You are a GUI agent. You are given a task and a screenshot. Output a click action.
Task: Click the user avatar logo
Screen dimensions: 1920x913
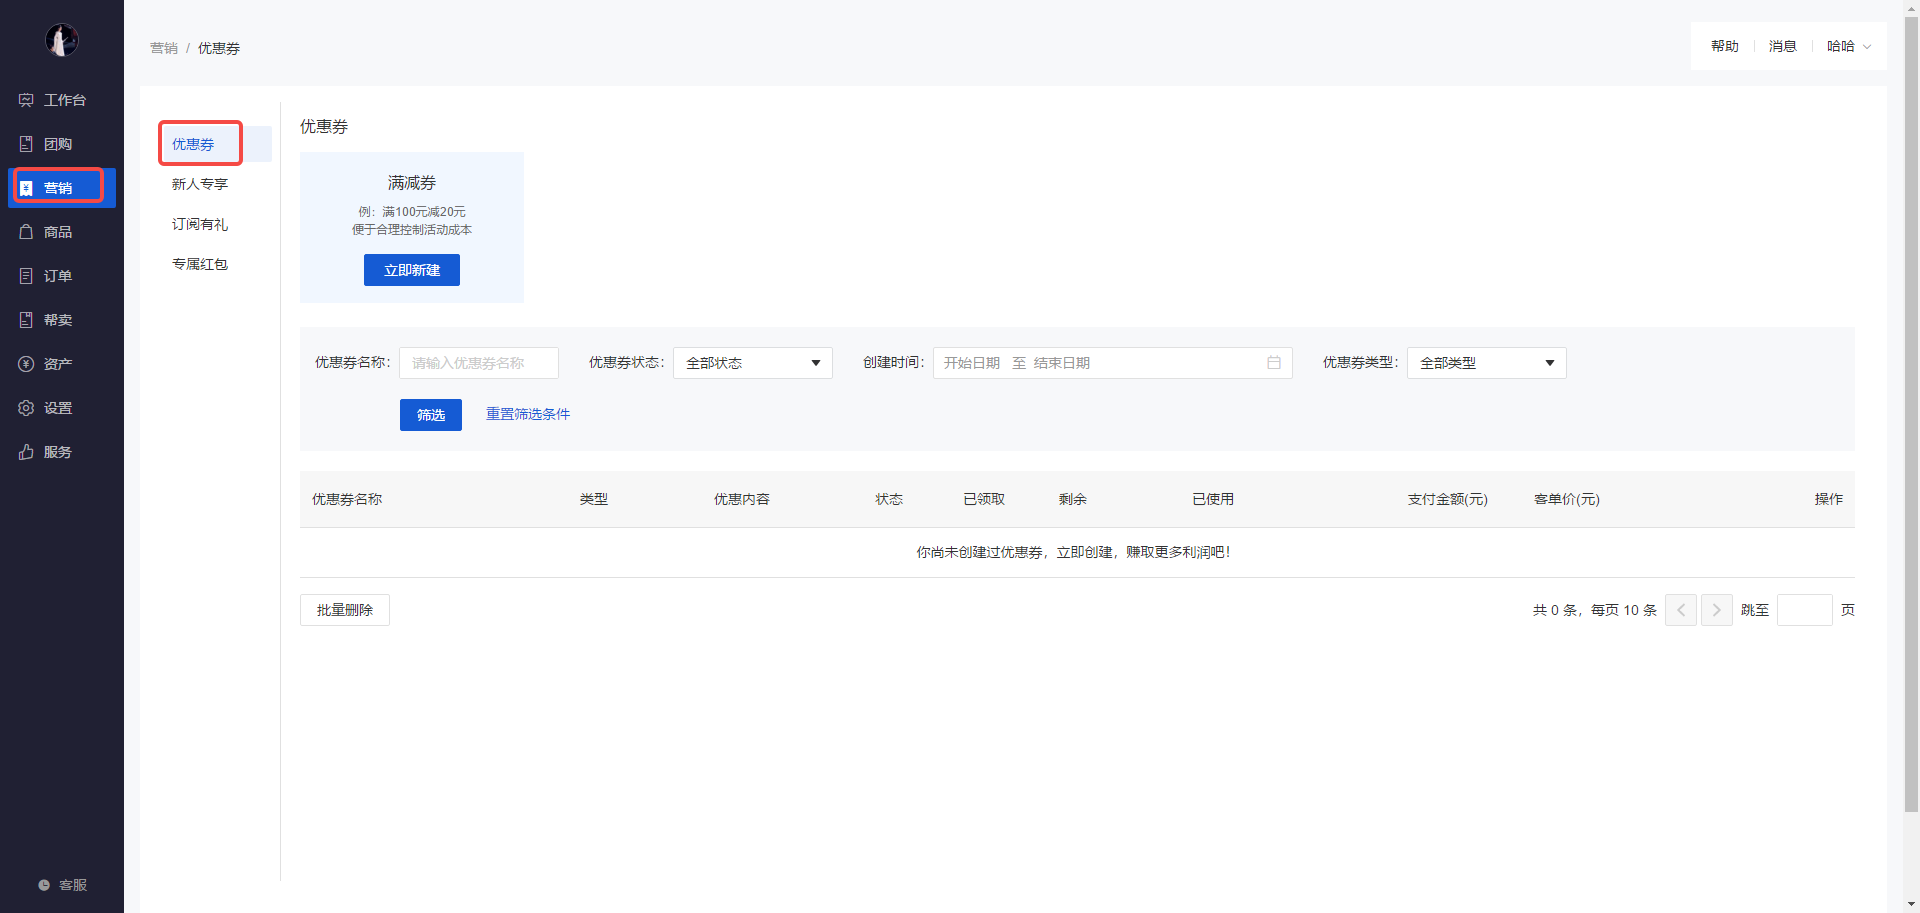click(62, 40)
